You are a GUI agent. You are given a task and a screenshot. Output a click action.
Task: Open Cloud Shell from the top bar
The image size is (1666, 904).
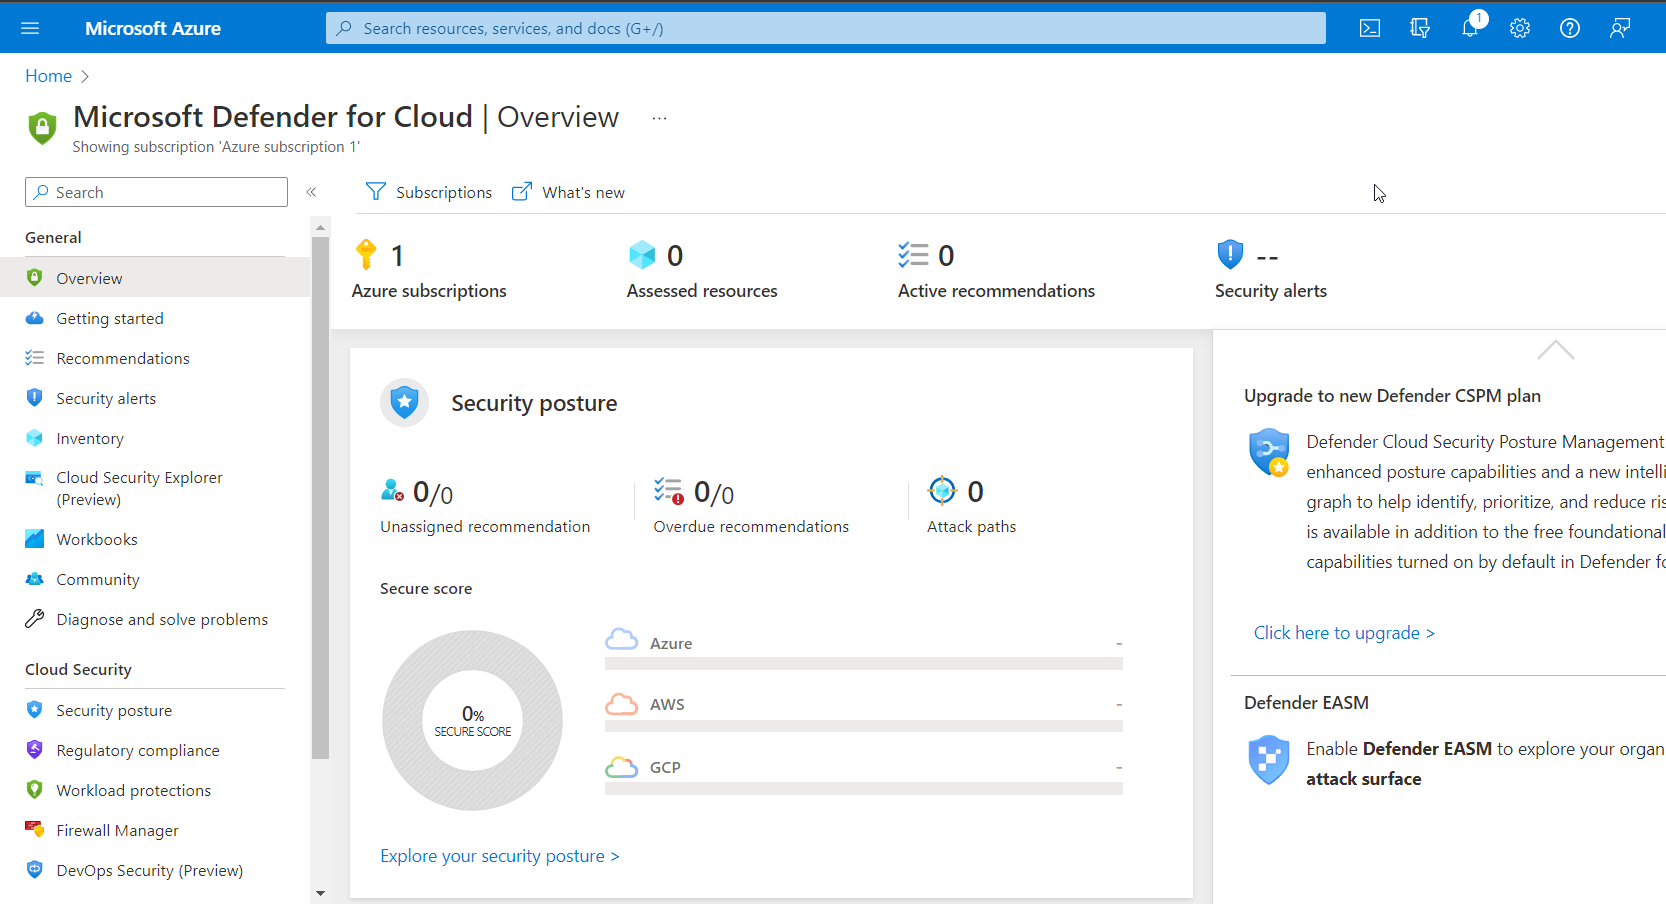pos(1370,28)
